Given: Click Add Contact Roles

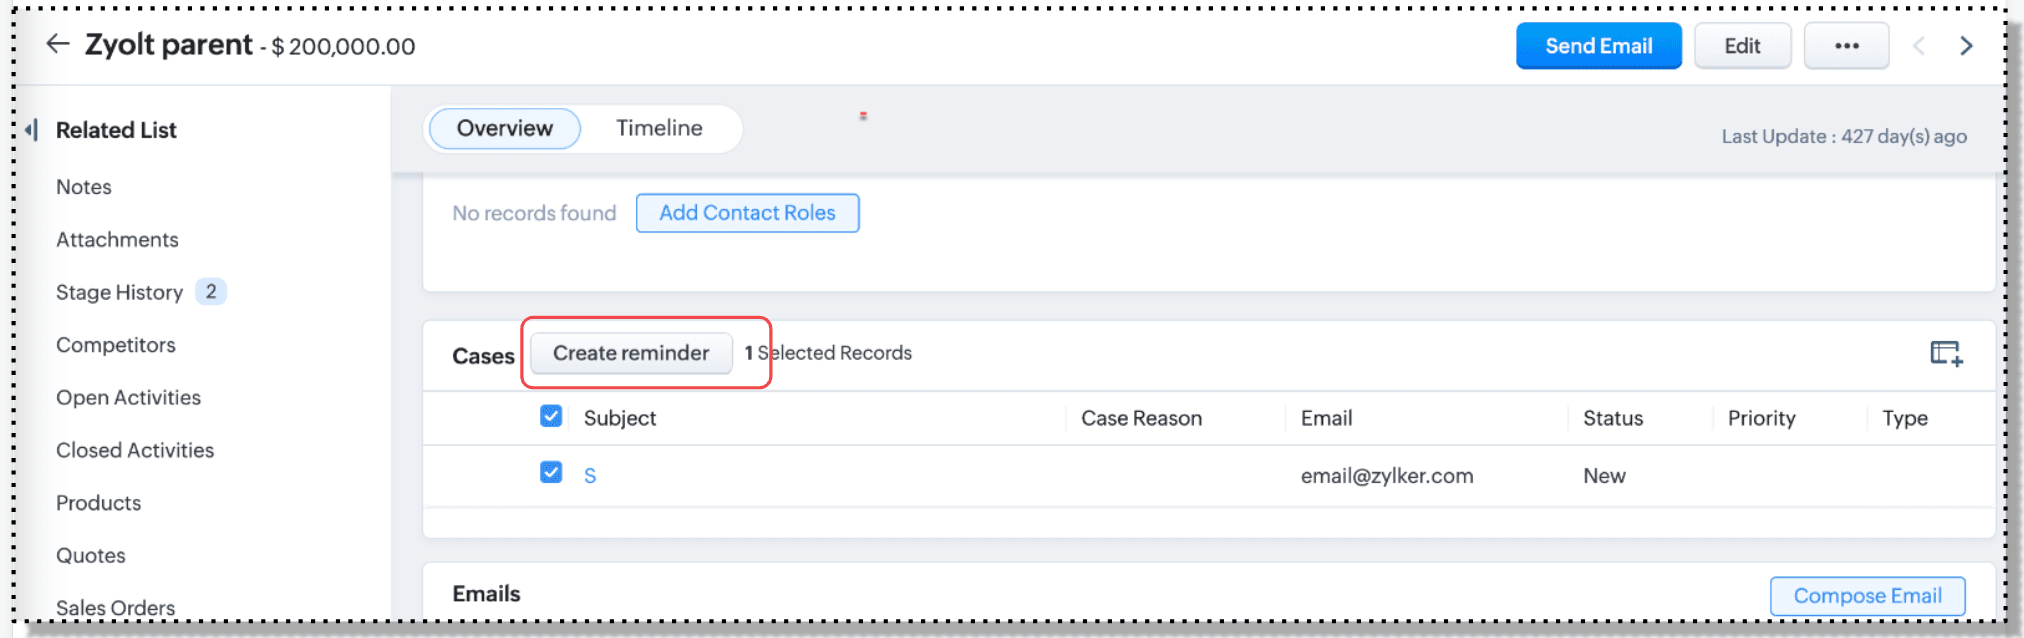Looking at the screenshot, I should [x=747, y=213].
